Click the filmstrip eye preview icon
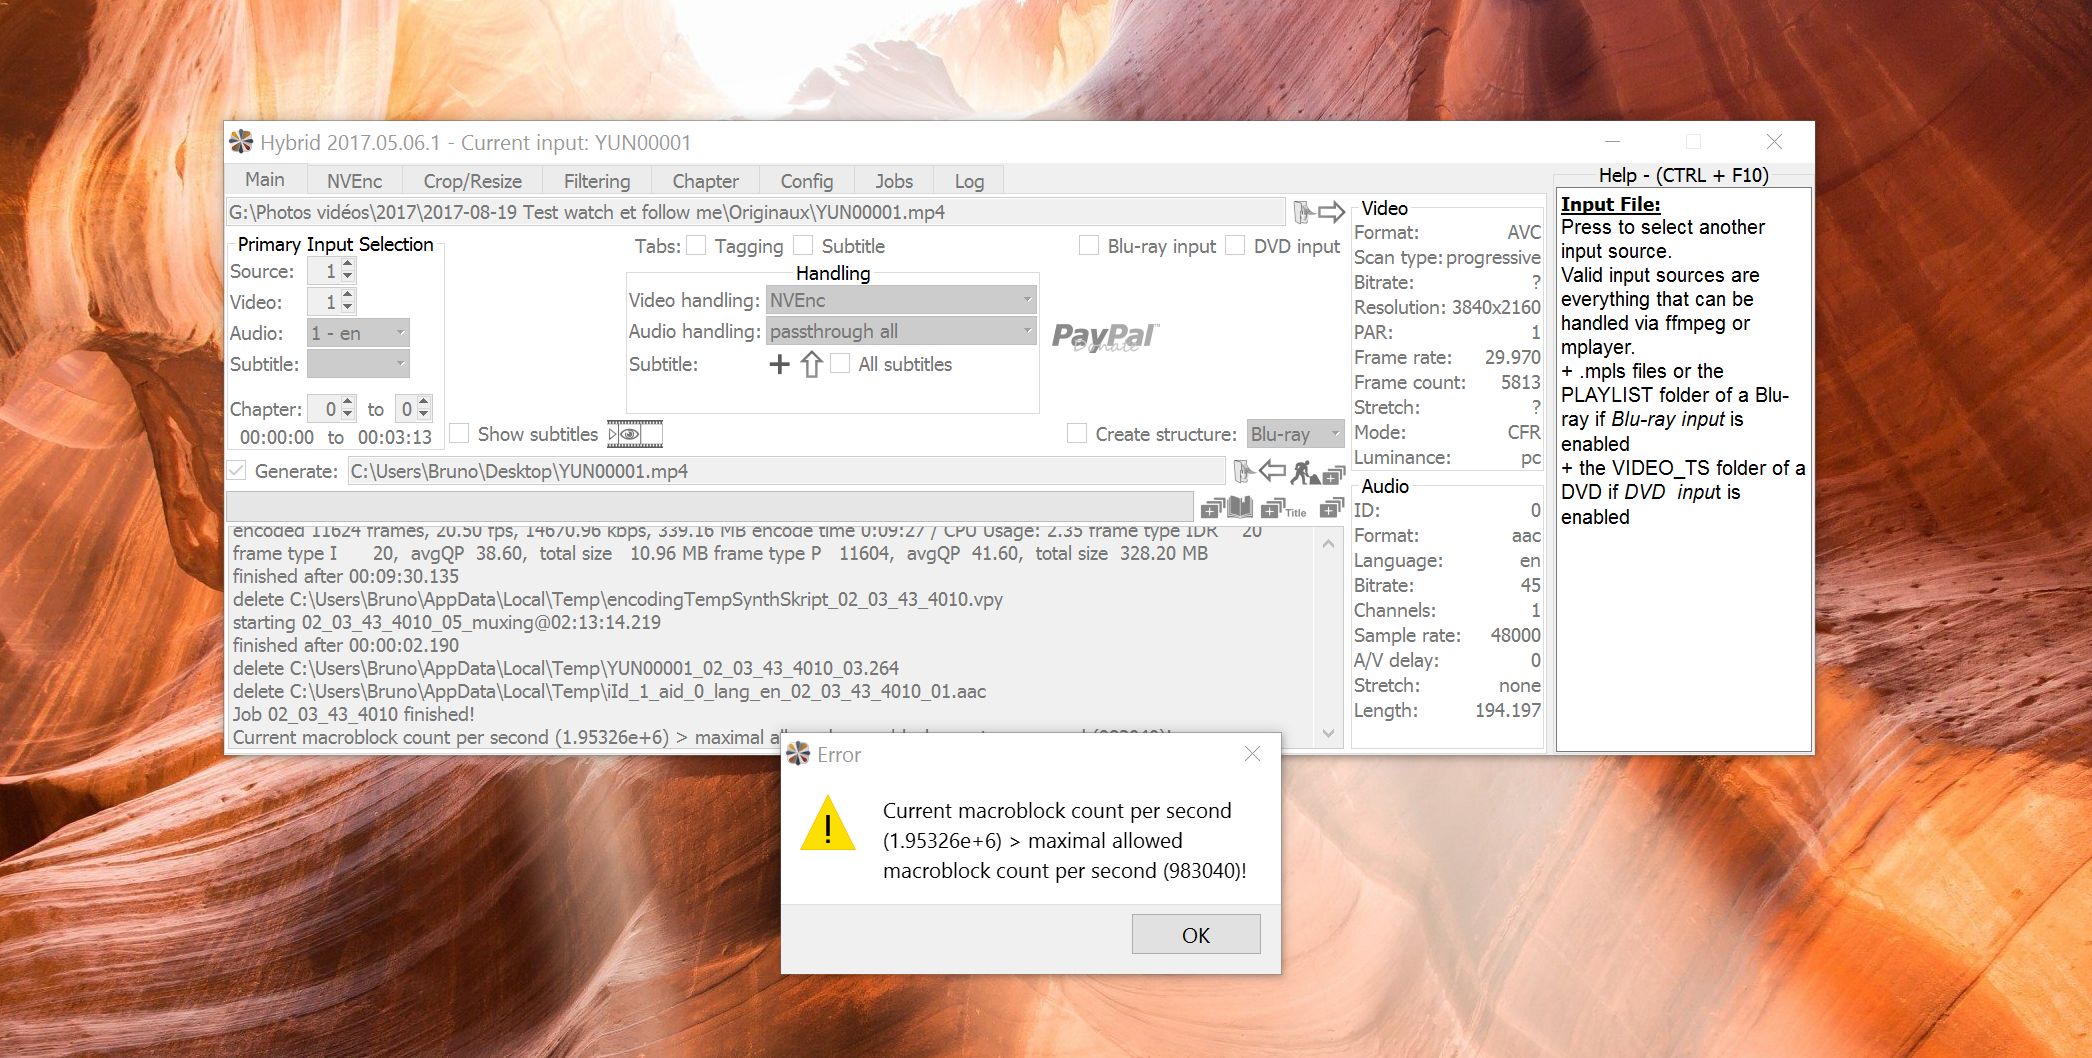Viewport: 2092px width, 1058px height. click(x=635, y=434)
